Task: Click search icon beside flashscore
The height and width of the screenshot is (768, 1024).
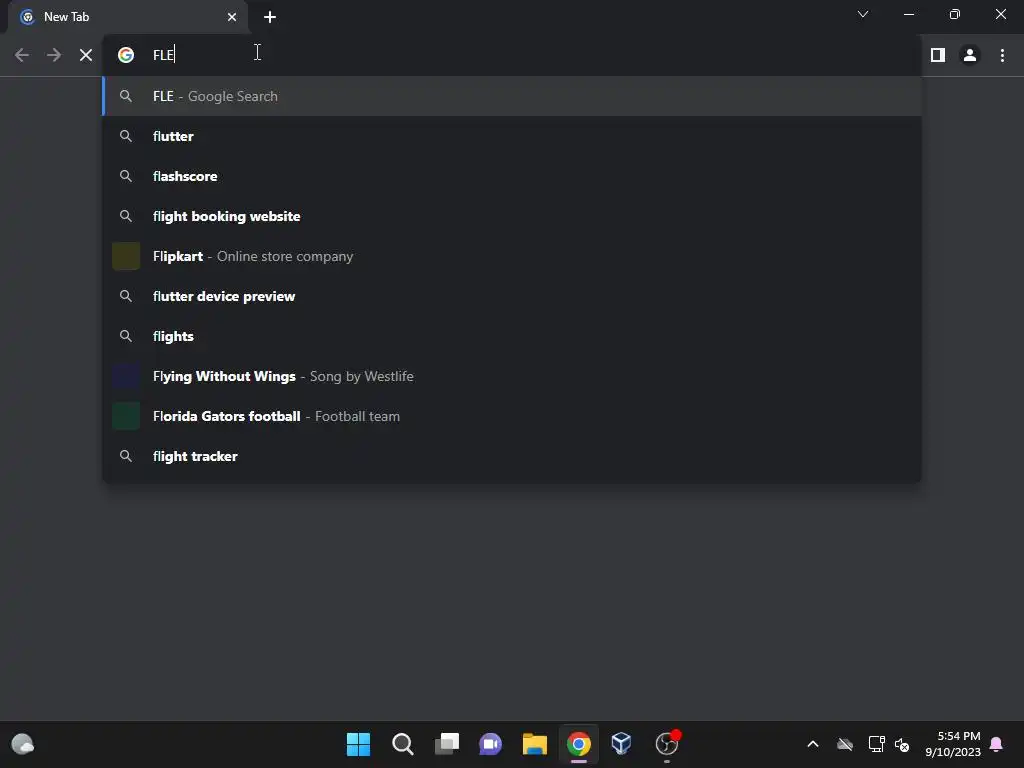Action: coord(126,176)
